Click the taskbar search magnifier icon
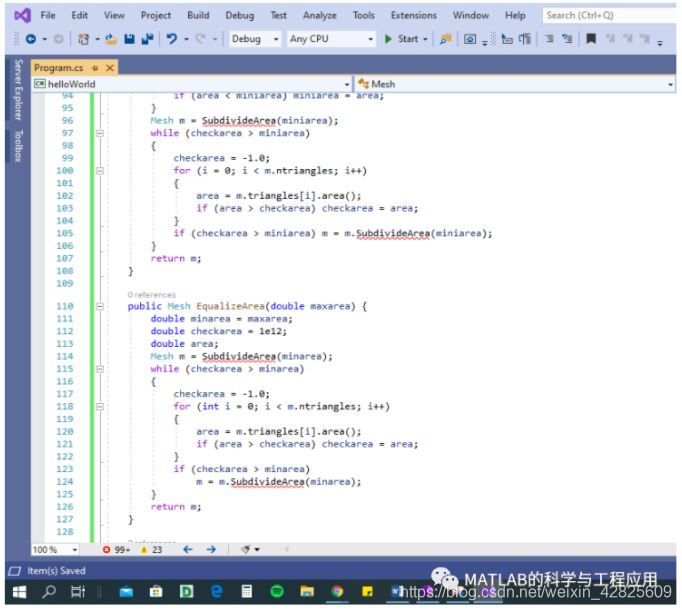The width and height of the screenshot is (682, 611). coord(49,592)
